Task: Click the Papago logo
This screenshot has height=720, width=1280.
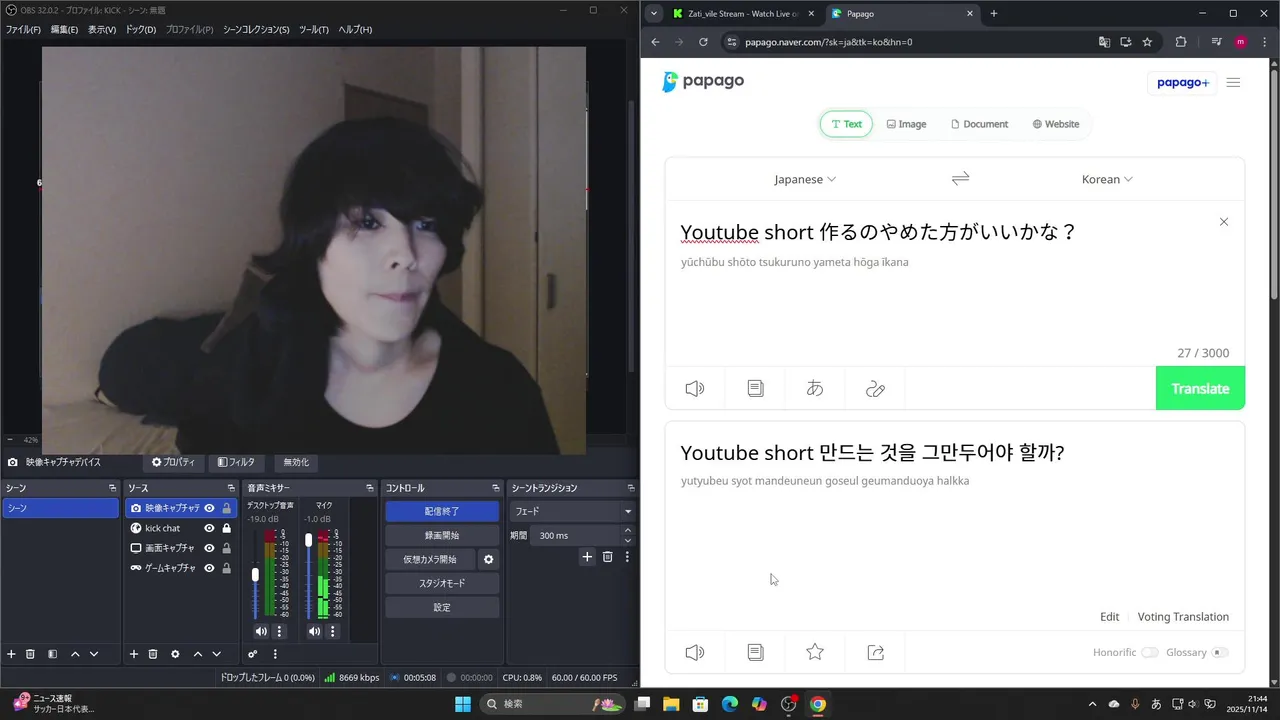Action: pos(703,81)
